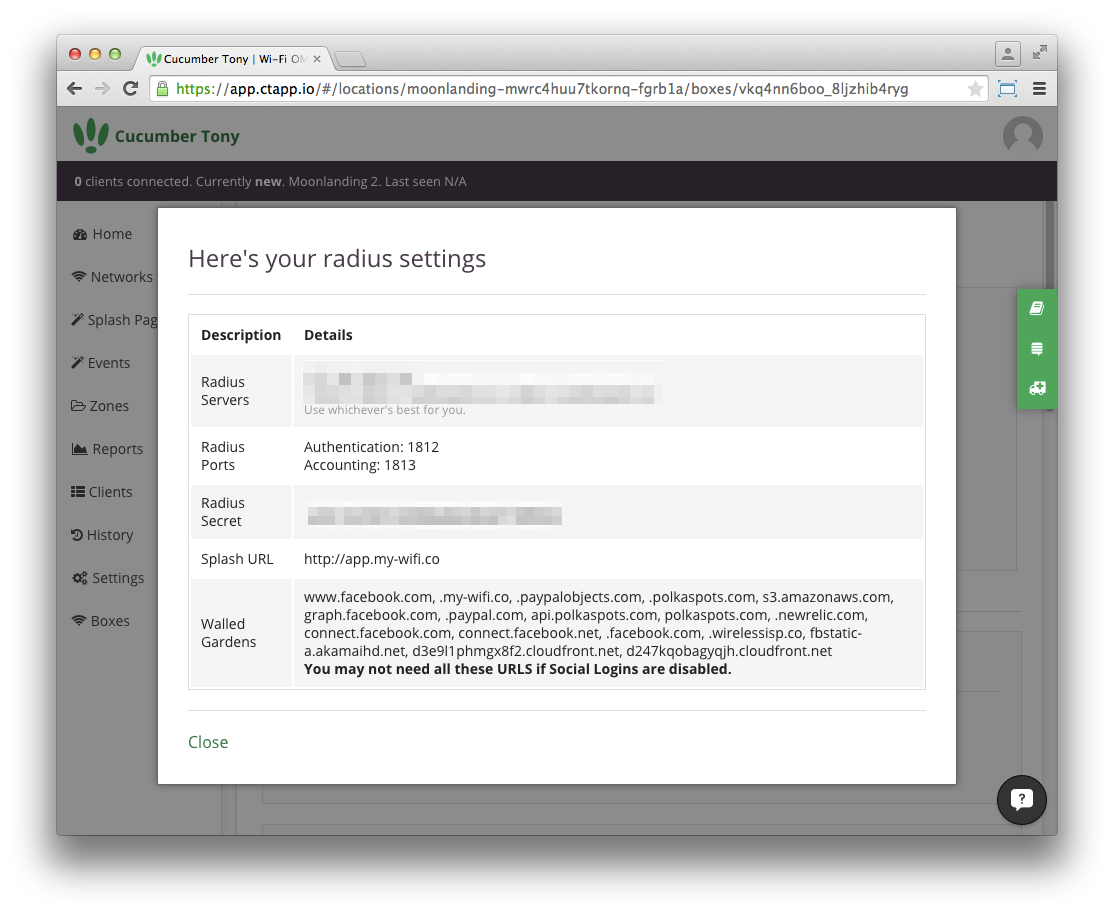Click the Cucumber Tony logo icon
The height and width of the screenshot is (914, 1114).
(x=90, y=135)
